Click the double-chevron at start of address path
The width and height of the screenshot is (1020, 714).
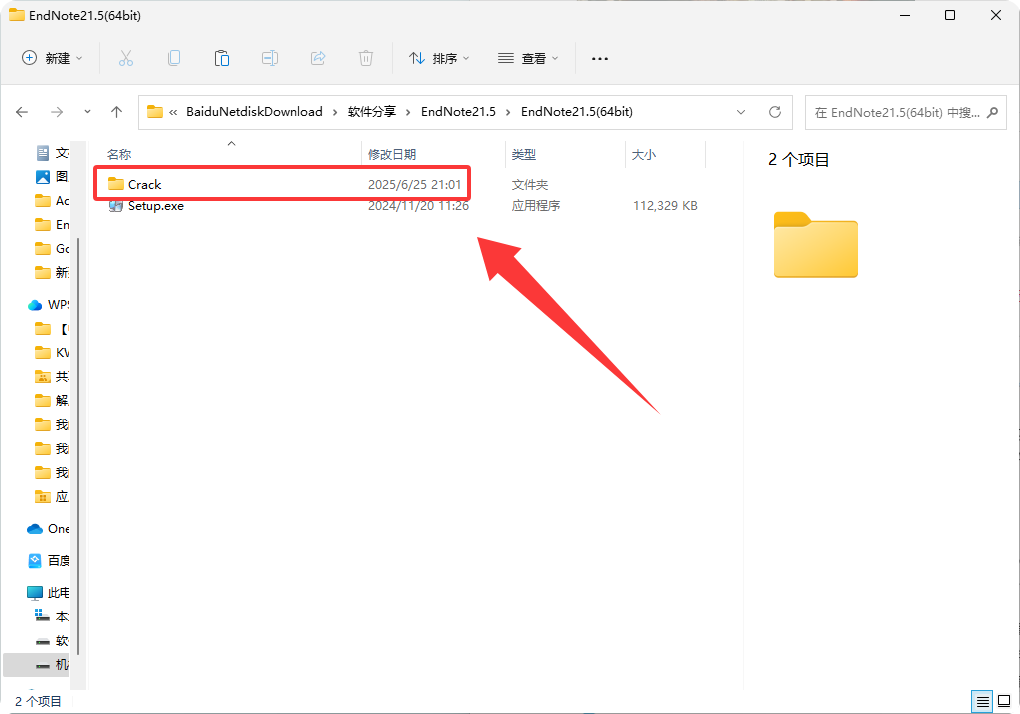(173, 112)
